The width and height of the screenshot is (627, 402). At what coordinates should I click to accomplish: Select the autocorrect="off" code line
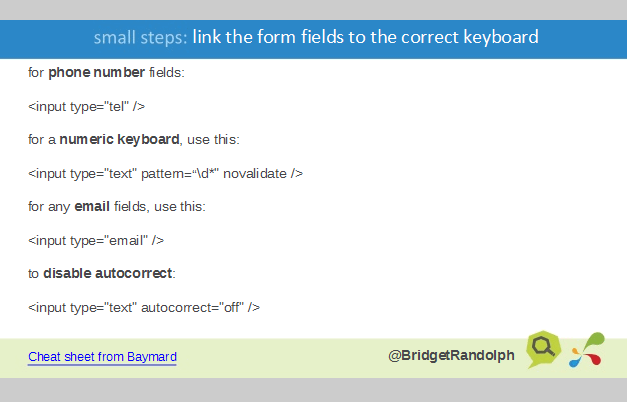pos(144,307)
